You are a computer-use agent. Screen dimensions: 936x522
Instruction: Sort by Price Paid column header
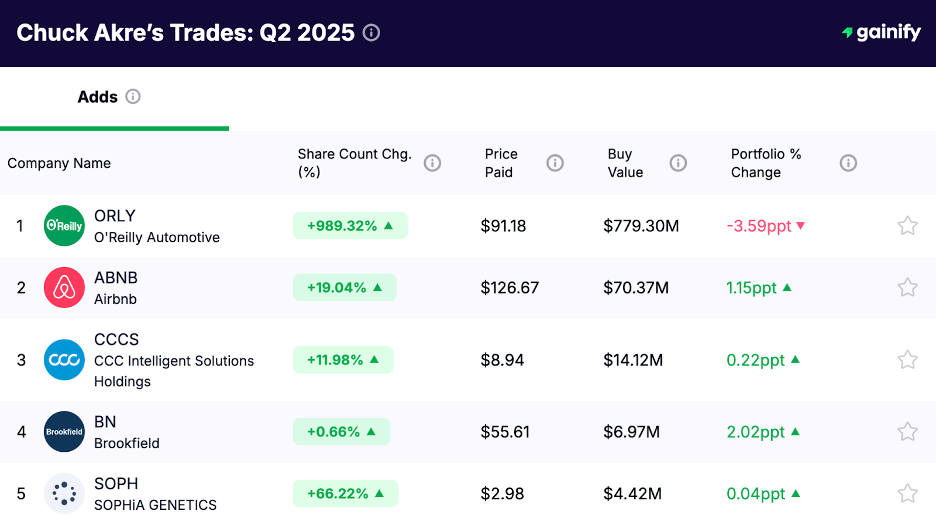pos(501,163)
